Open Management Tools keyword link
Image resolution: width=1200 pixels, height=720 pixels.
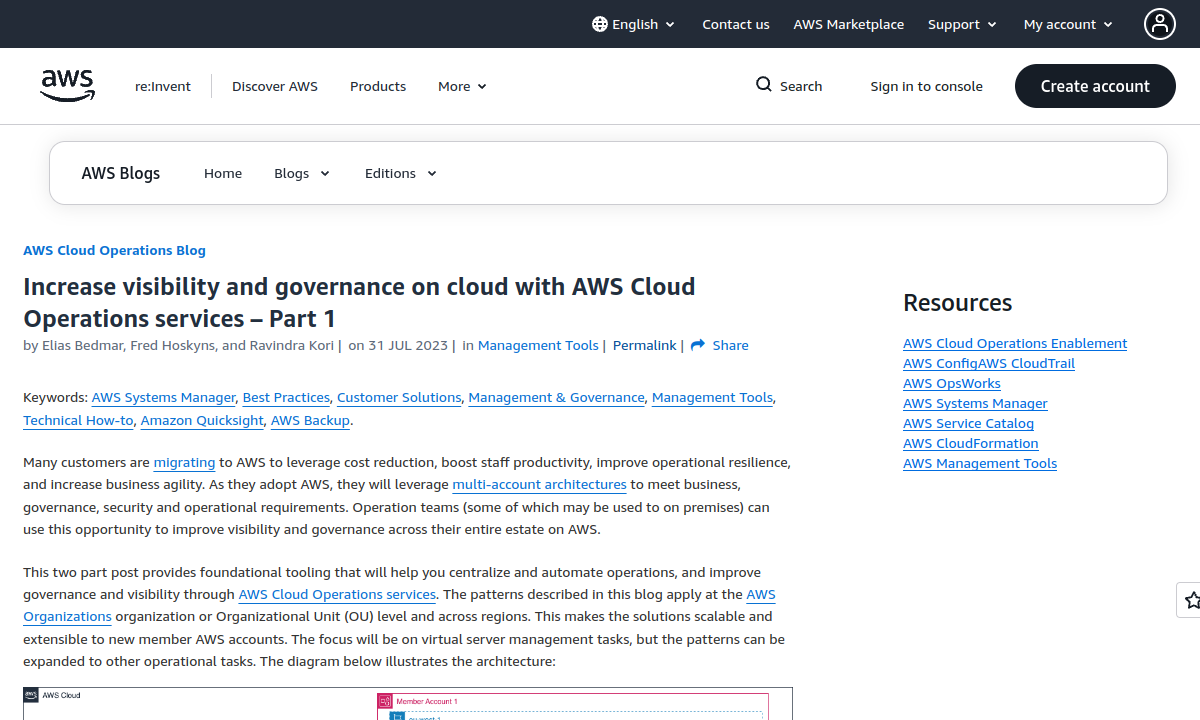(712, 397)
